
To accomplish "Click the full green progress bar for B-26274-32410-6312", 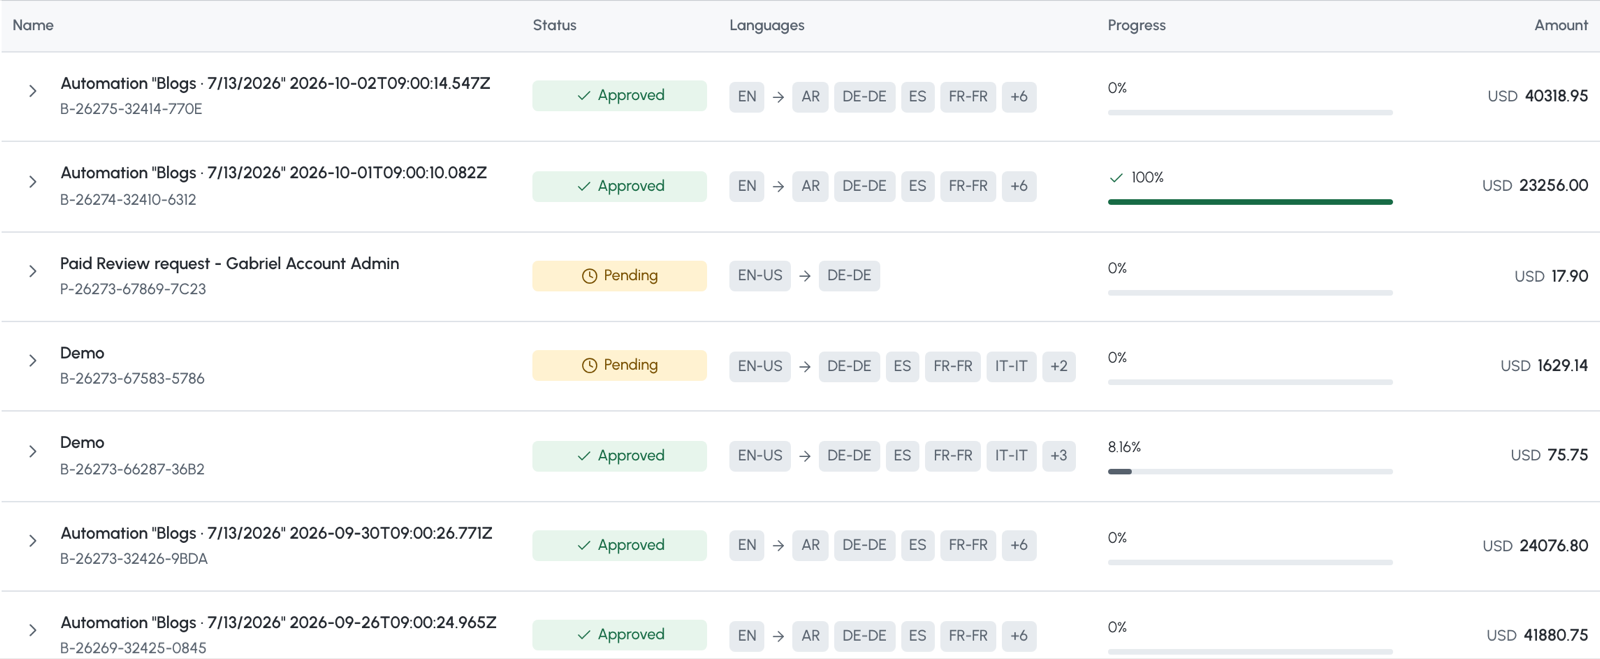I will click(1250, 202).
